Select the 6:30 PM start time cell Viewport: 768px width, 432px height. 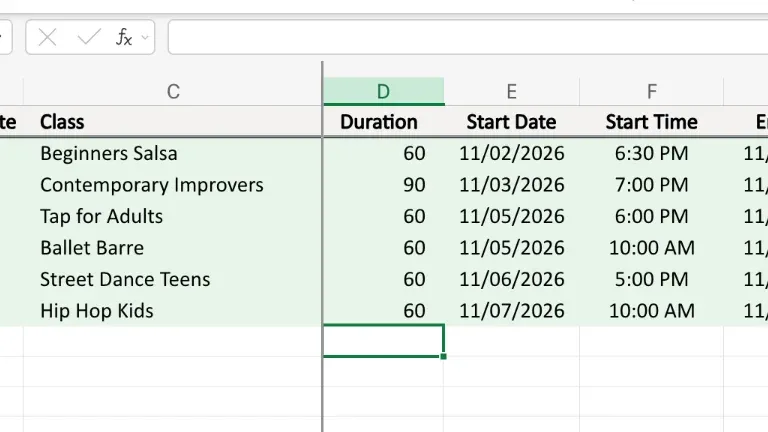coord(651,153)
